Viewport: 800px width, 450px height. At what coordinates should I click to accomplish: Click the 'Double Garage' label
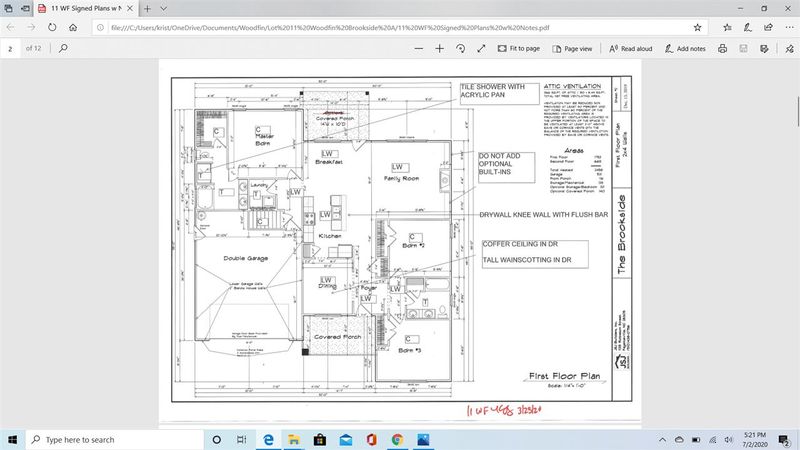[x=245, y=258]
